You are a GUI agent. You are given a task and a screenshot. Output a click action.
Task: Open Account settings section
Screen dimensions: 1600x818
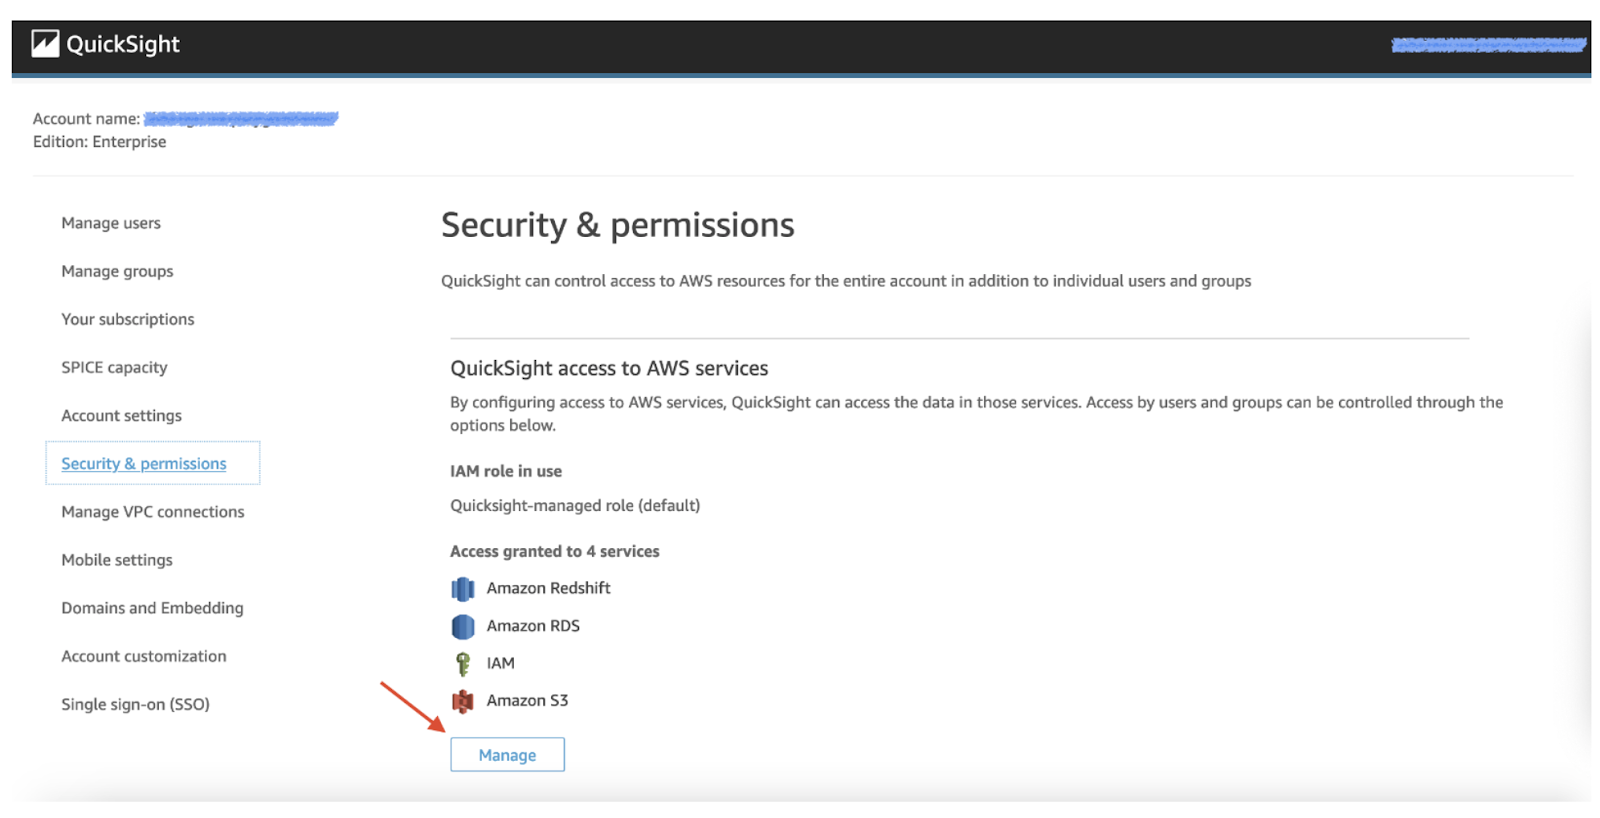point(121,415)
